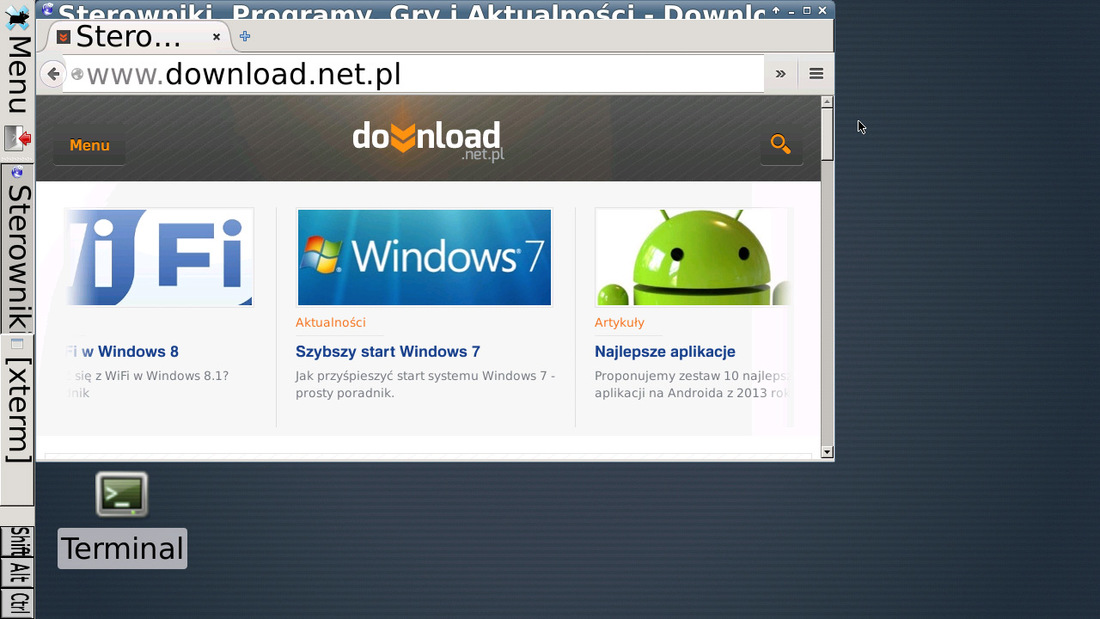Toggle the Alt key button in panel
The height and width of the screenshot is (619, 1100).
pos(18,573)
